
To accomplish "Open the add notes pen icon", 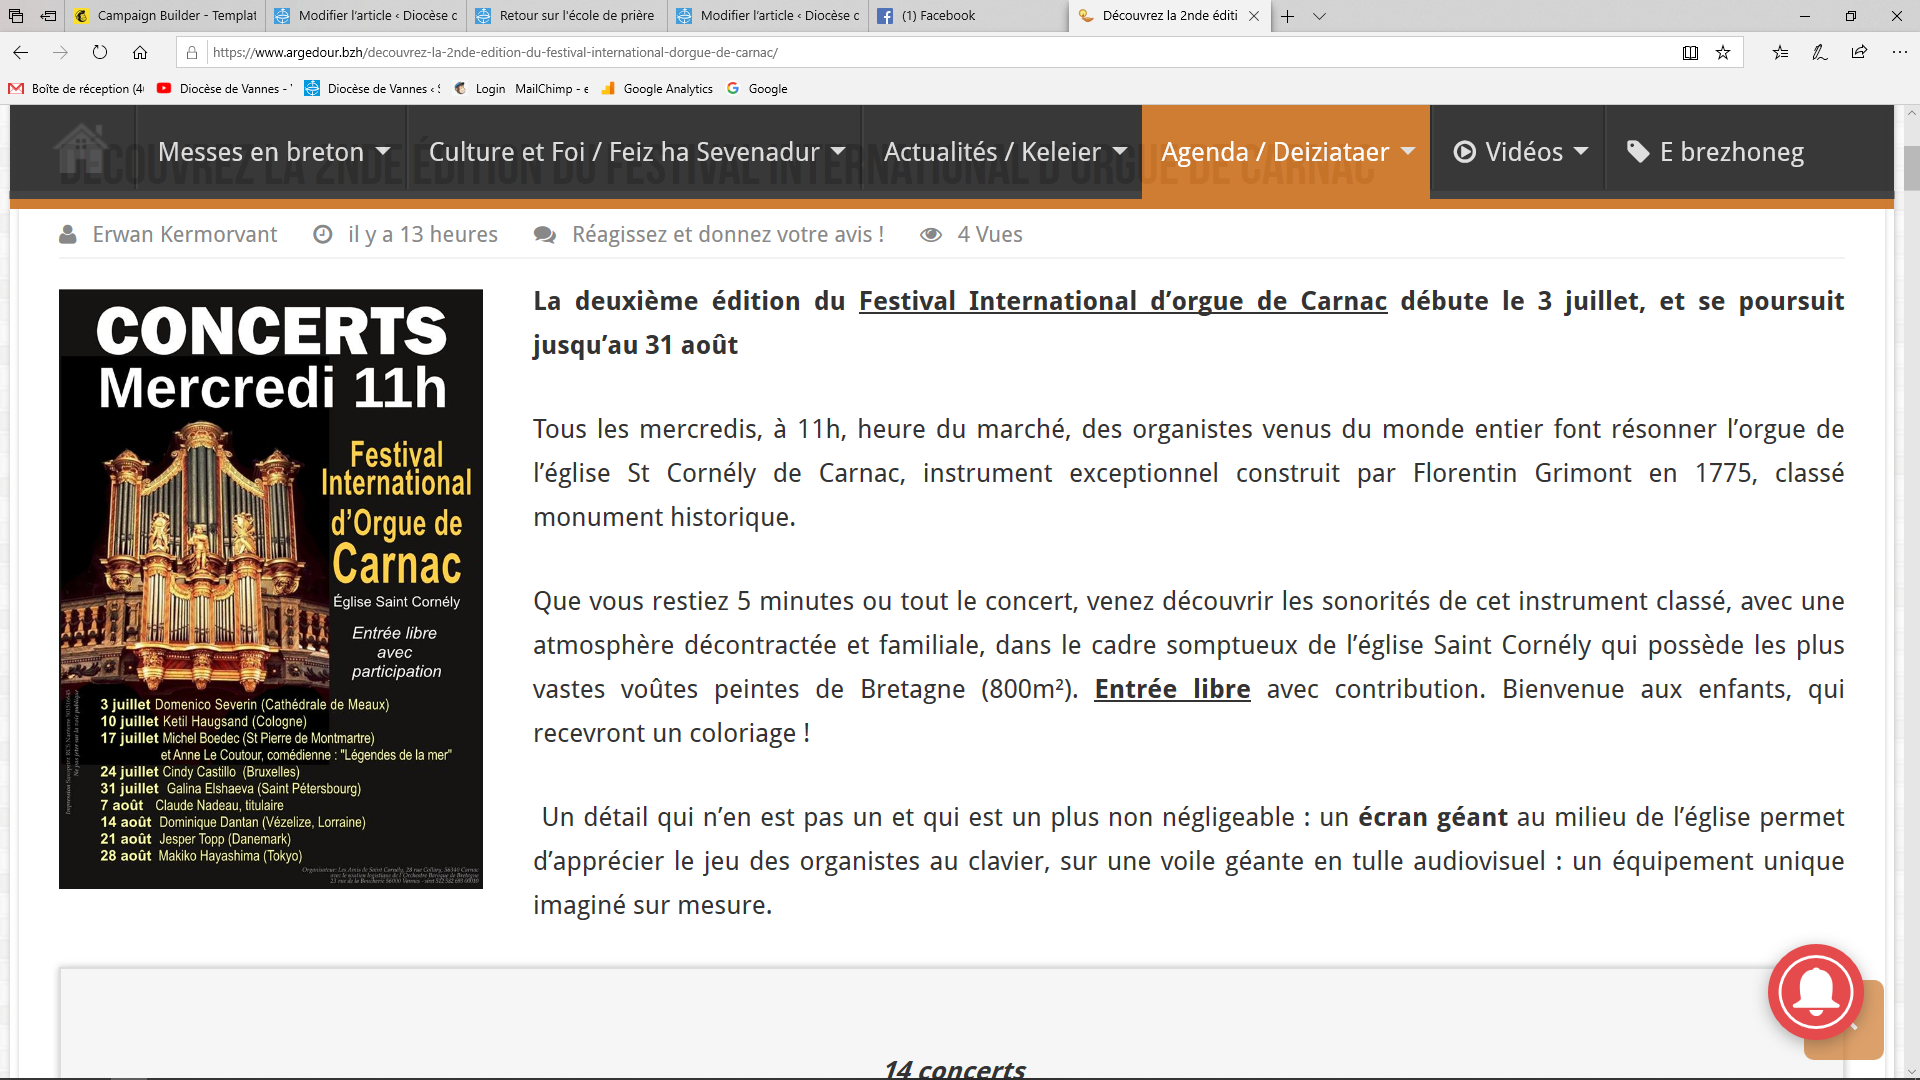I will click(1819, 53).
